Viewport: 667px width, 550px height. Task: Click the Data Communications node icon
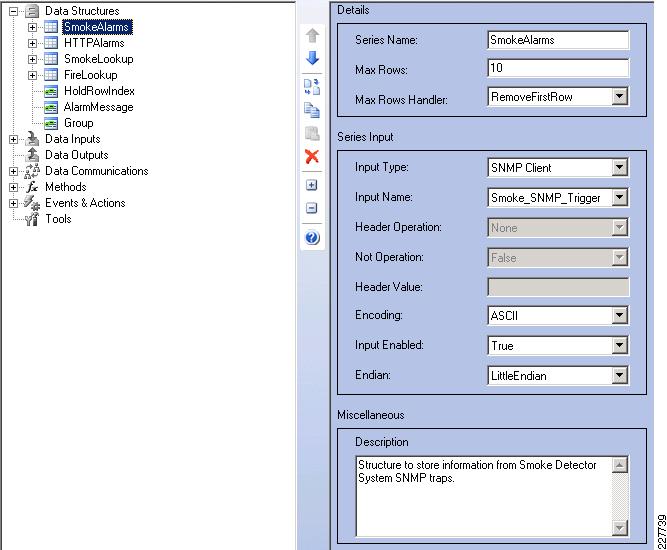point(32,171)
